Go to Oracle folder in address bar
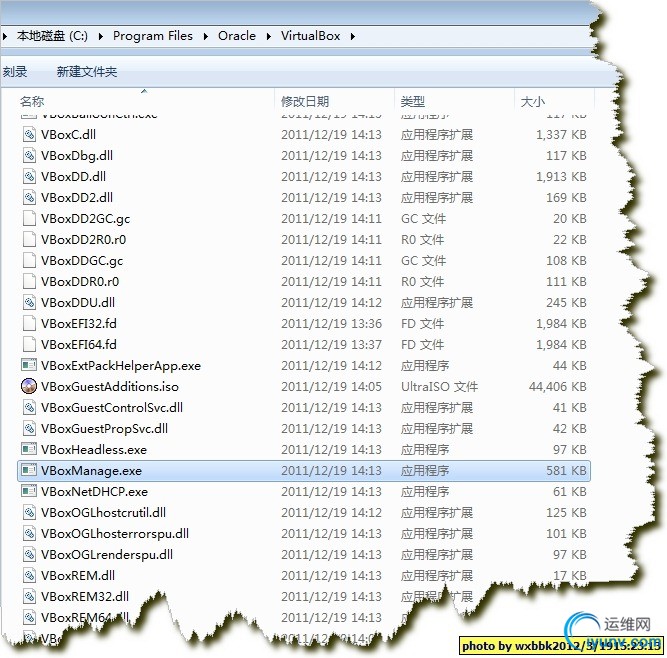This screenshot has width=667, height=658. click(237, 36)
